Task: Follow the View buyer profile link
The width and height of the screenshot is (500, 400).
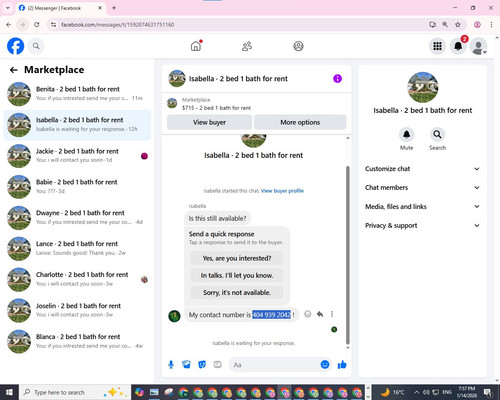Action: coord(282,191)
